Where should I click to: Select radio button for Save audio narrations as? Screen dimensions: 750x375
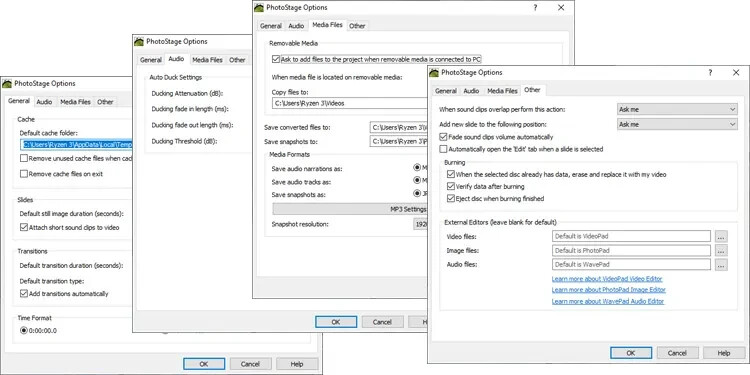click(x=417, y=168)
